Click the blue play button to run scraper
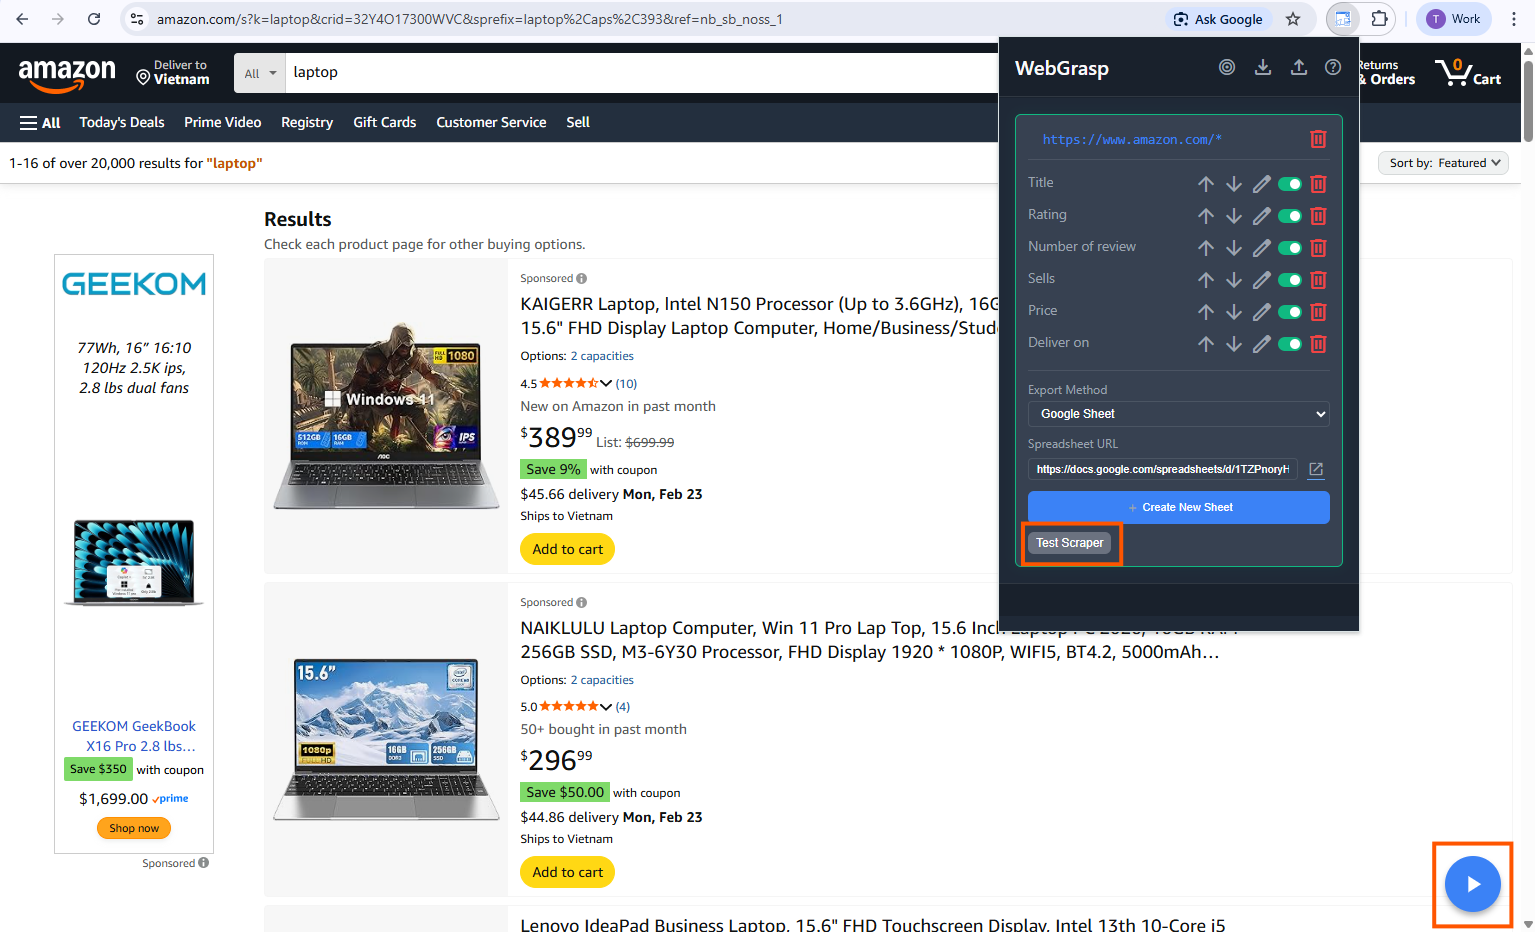 tap(1472, 884)
